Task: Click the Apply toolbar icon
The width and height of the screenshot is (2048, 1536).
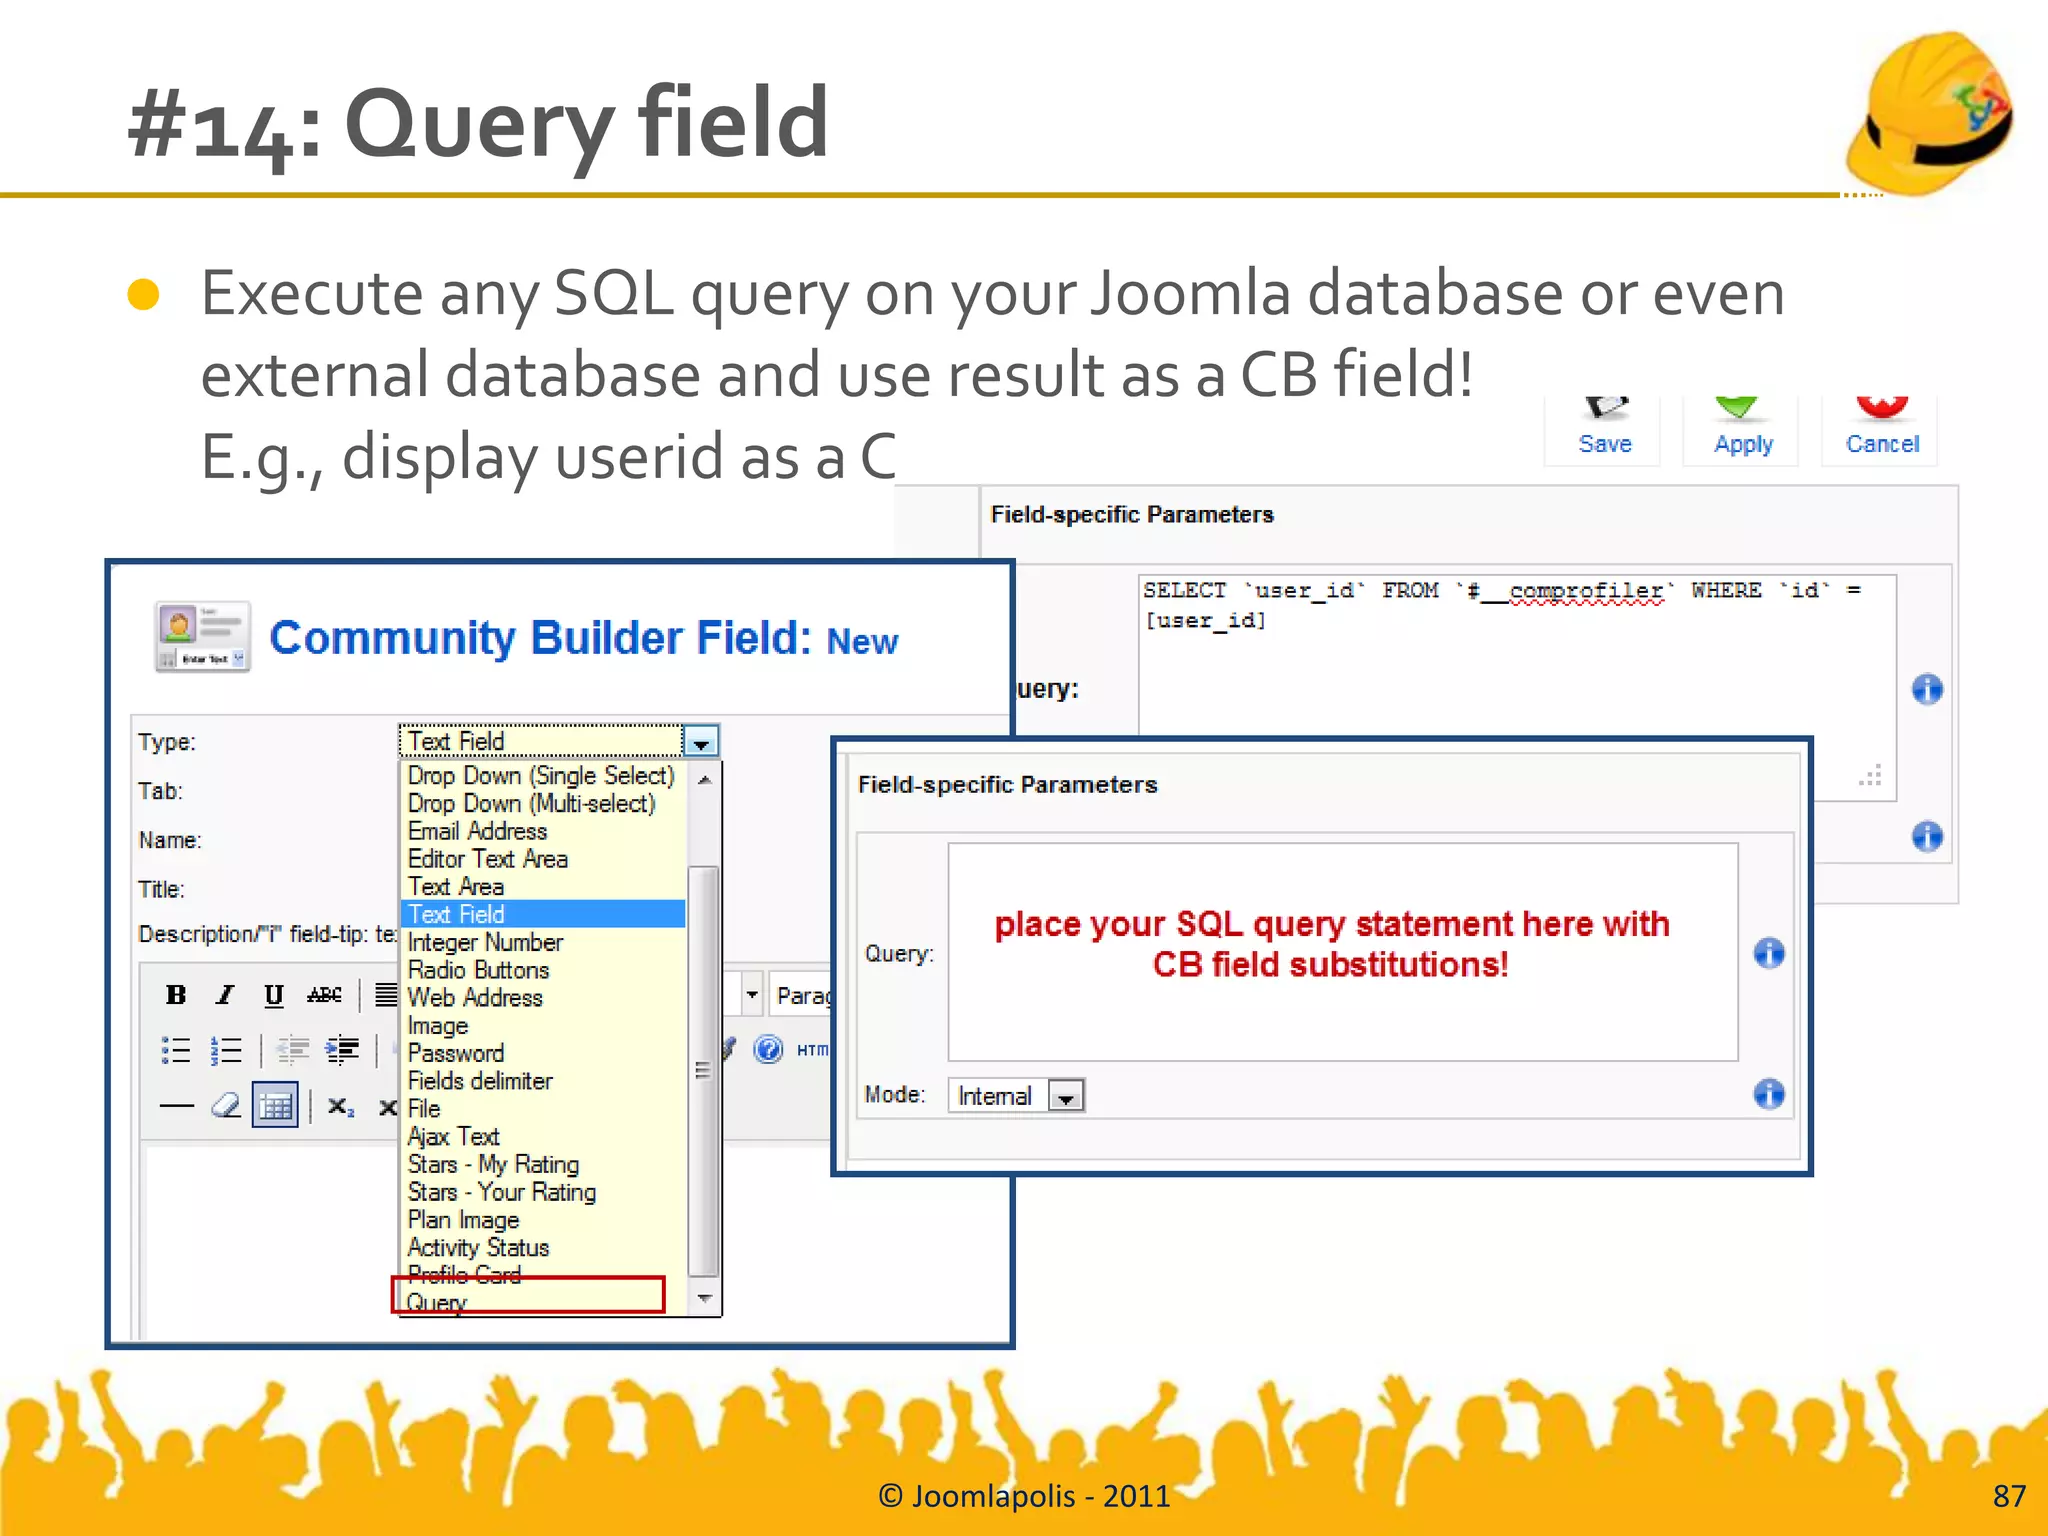Action: [1742, 429]
